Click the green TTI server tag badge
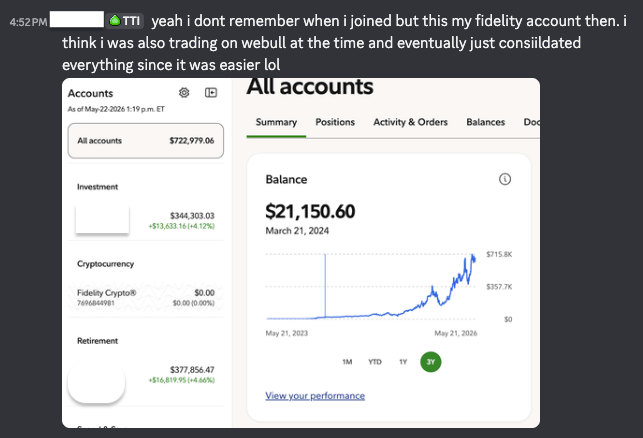The width and height of the screenshot is (643, 438). (125, 21)
